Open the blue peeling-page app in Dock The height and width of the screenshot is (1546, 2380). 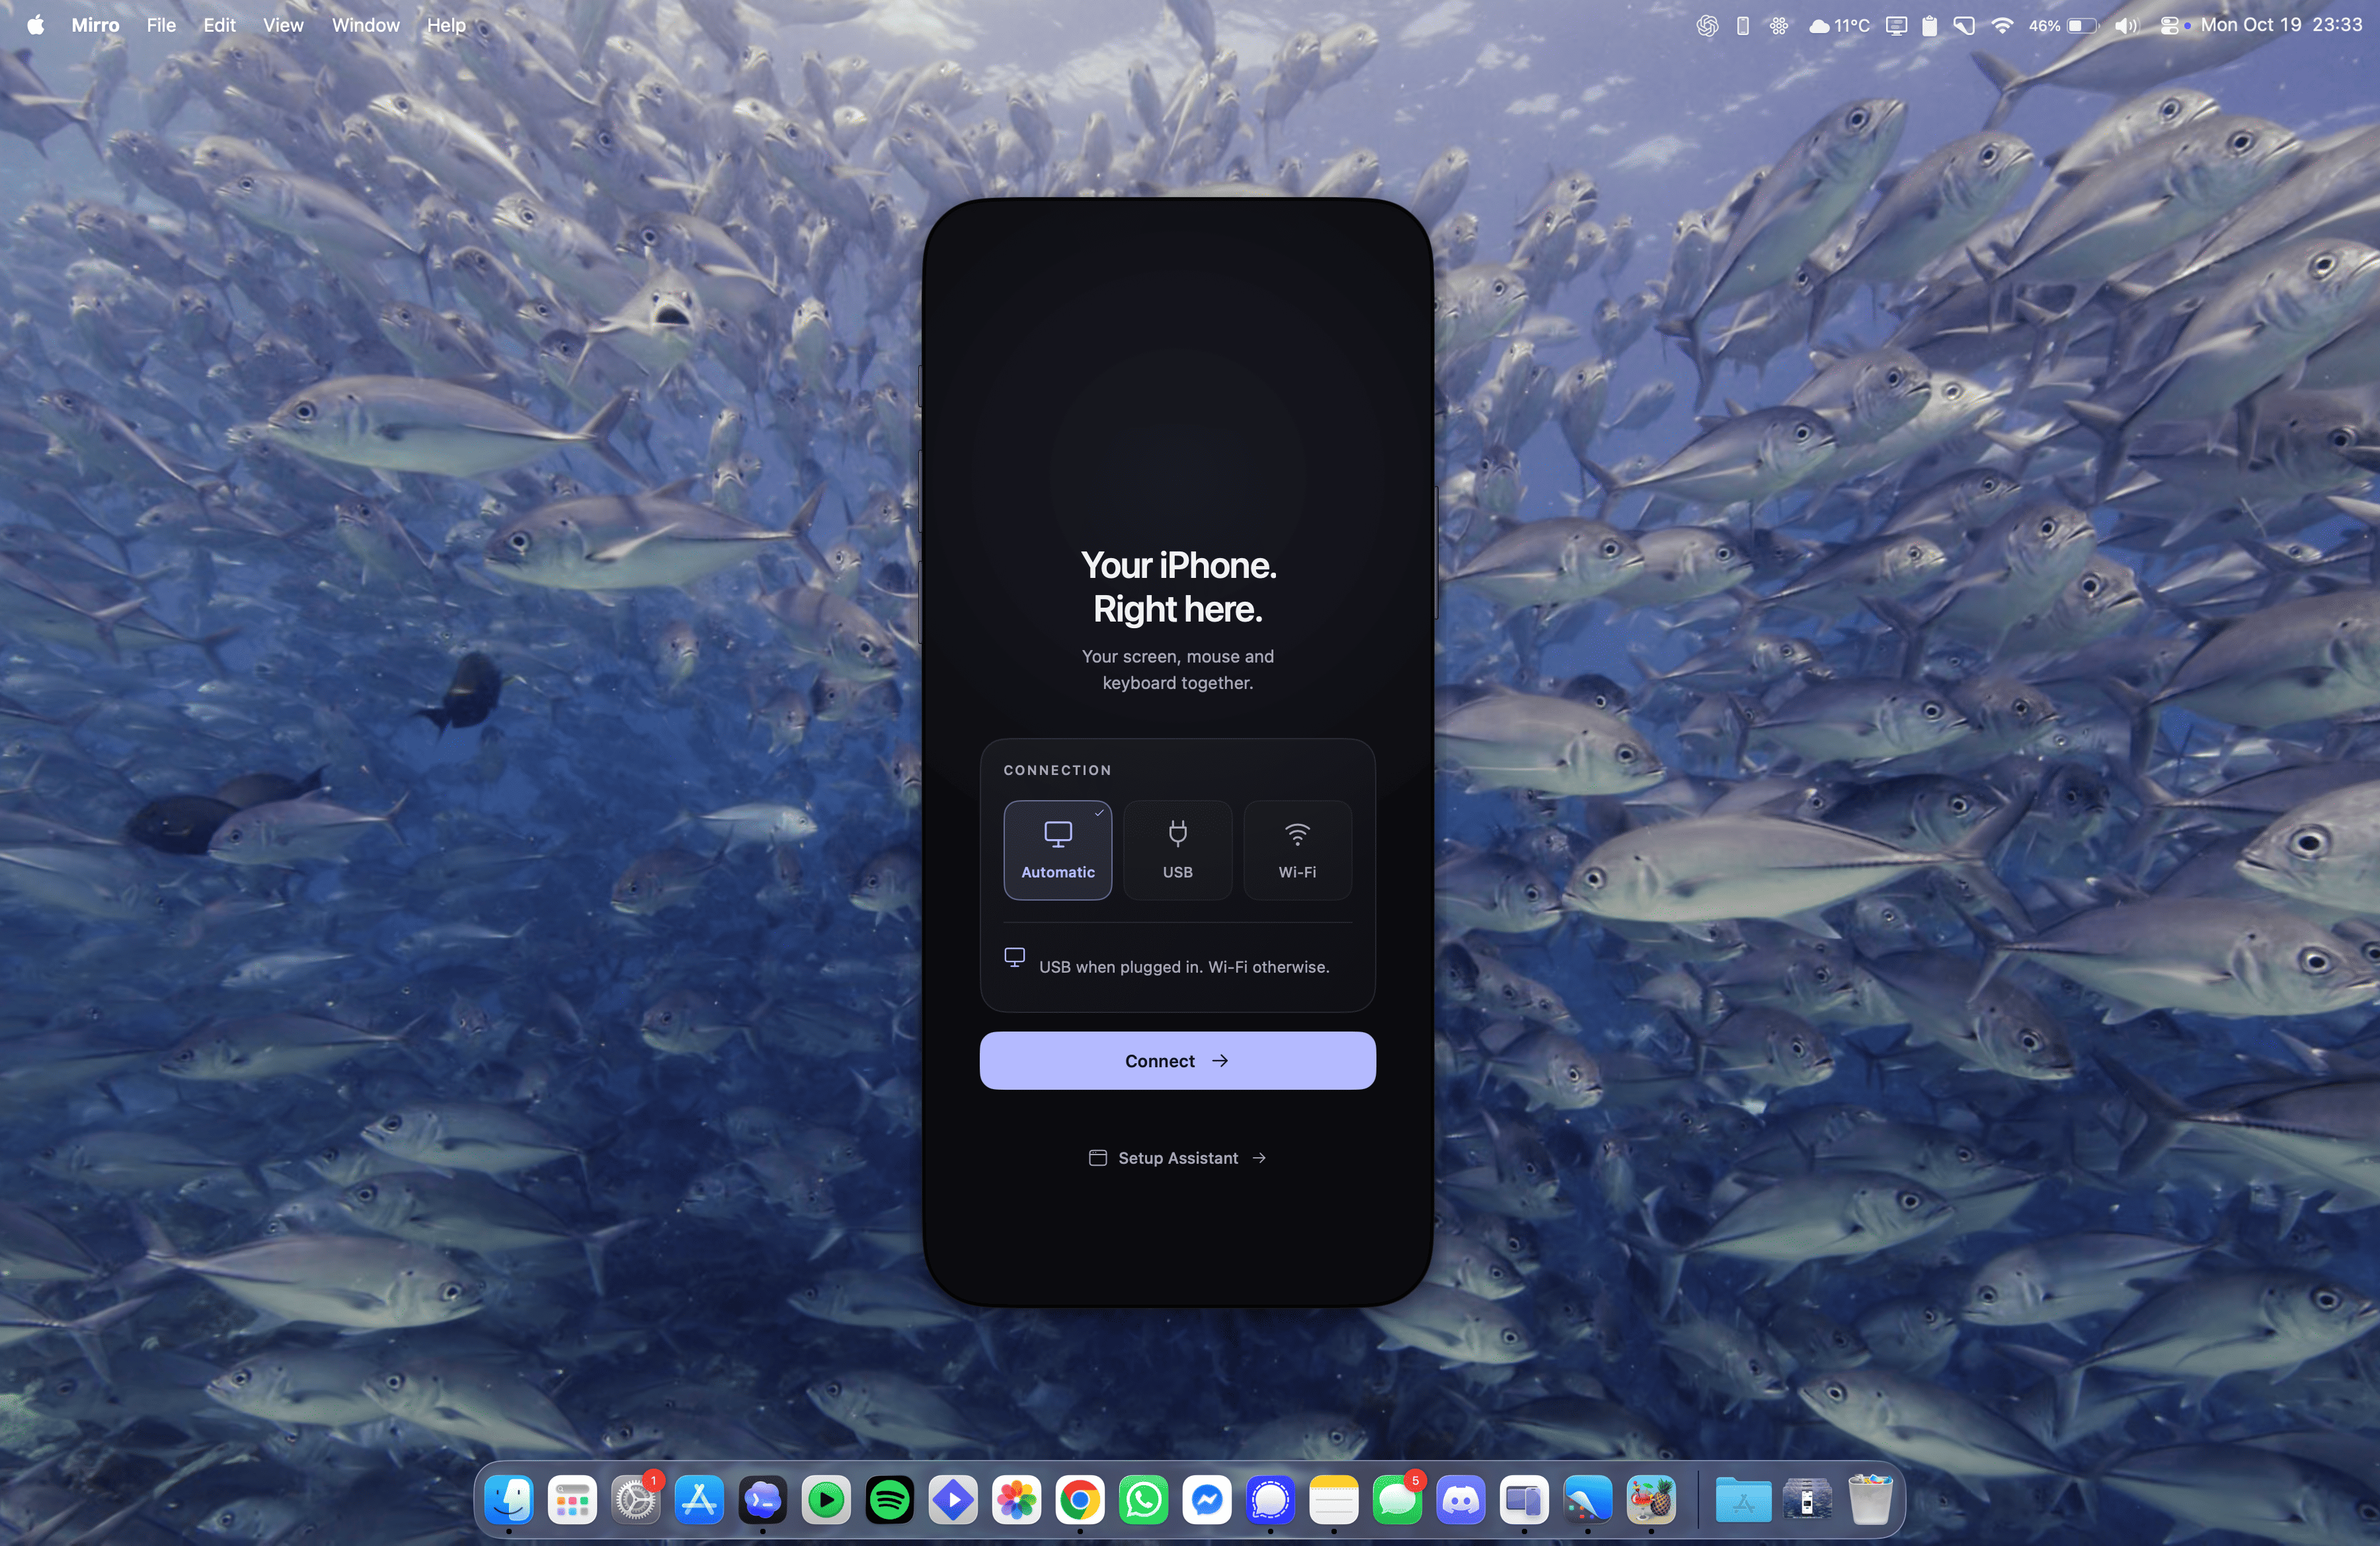coord(1588,1499)
